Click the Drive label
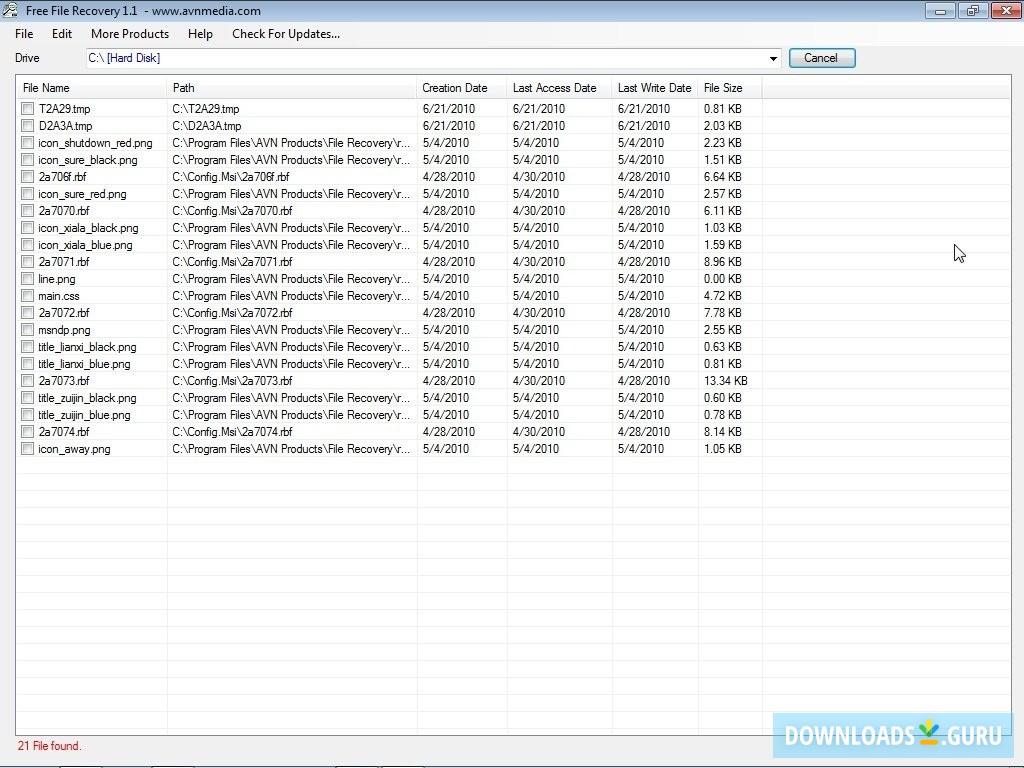1024x768 pixels. [27, 58]
